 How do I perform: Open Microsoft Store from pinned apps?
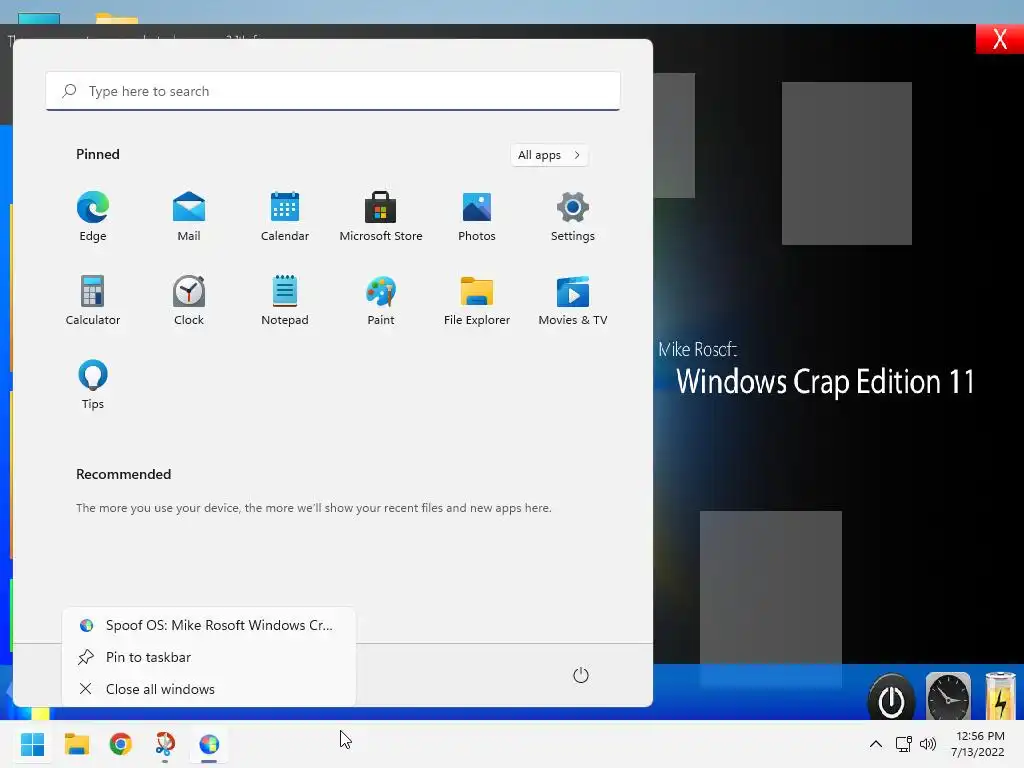click(x=381, y=217)
